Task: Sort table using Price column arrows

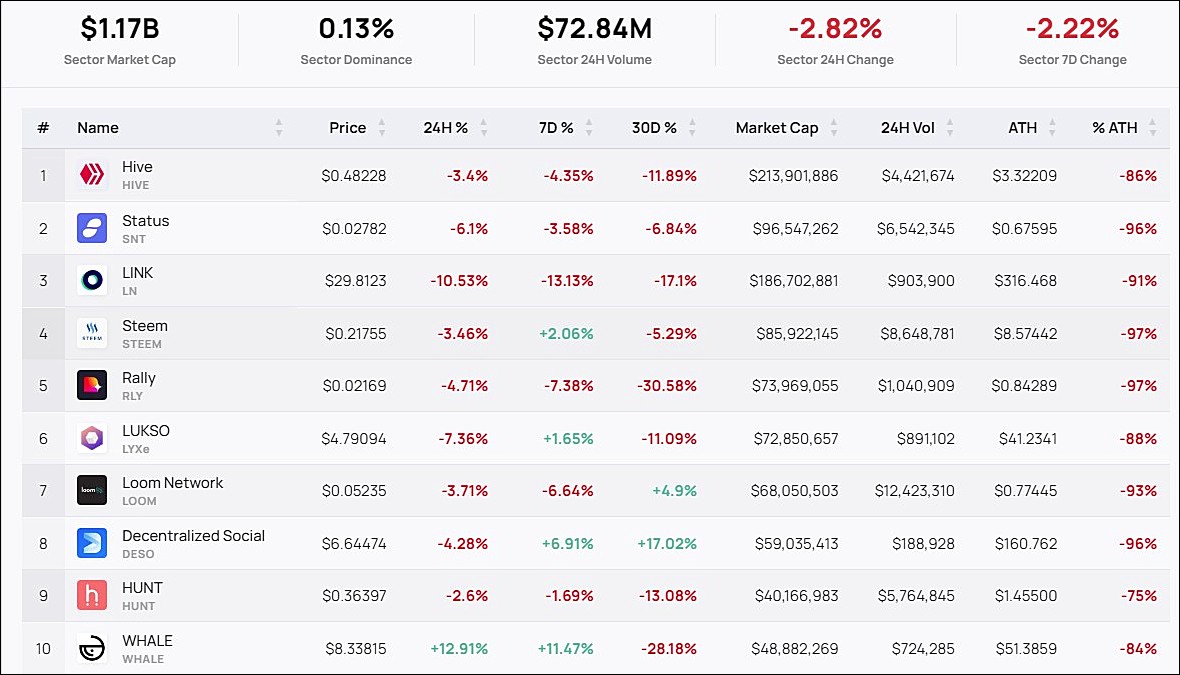Action: [382, 128]
